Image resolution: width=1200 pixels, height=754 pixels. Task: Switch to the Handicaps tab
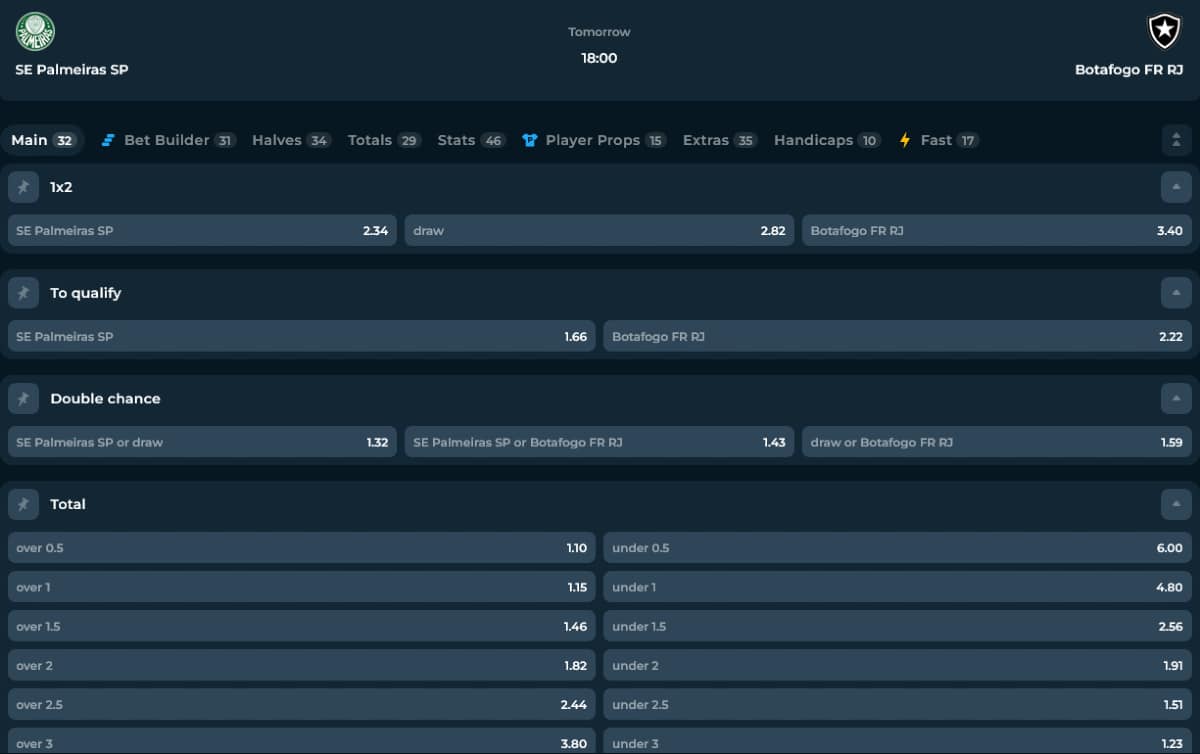point(827,140)
